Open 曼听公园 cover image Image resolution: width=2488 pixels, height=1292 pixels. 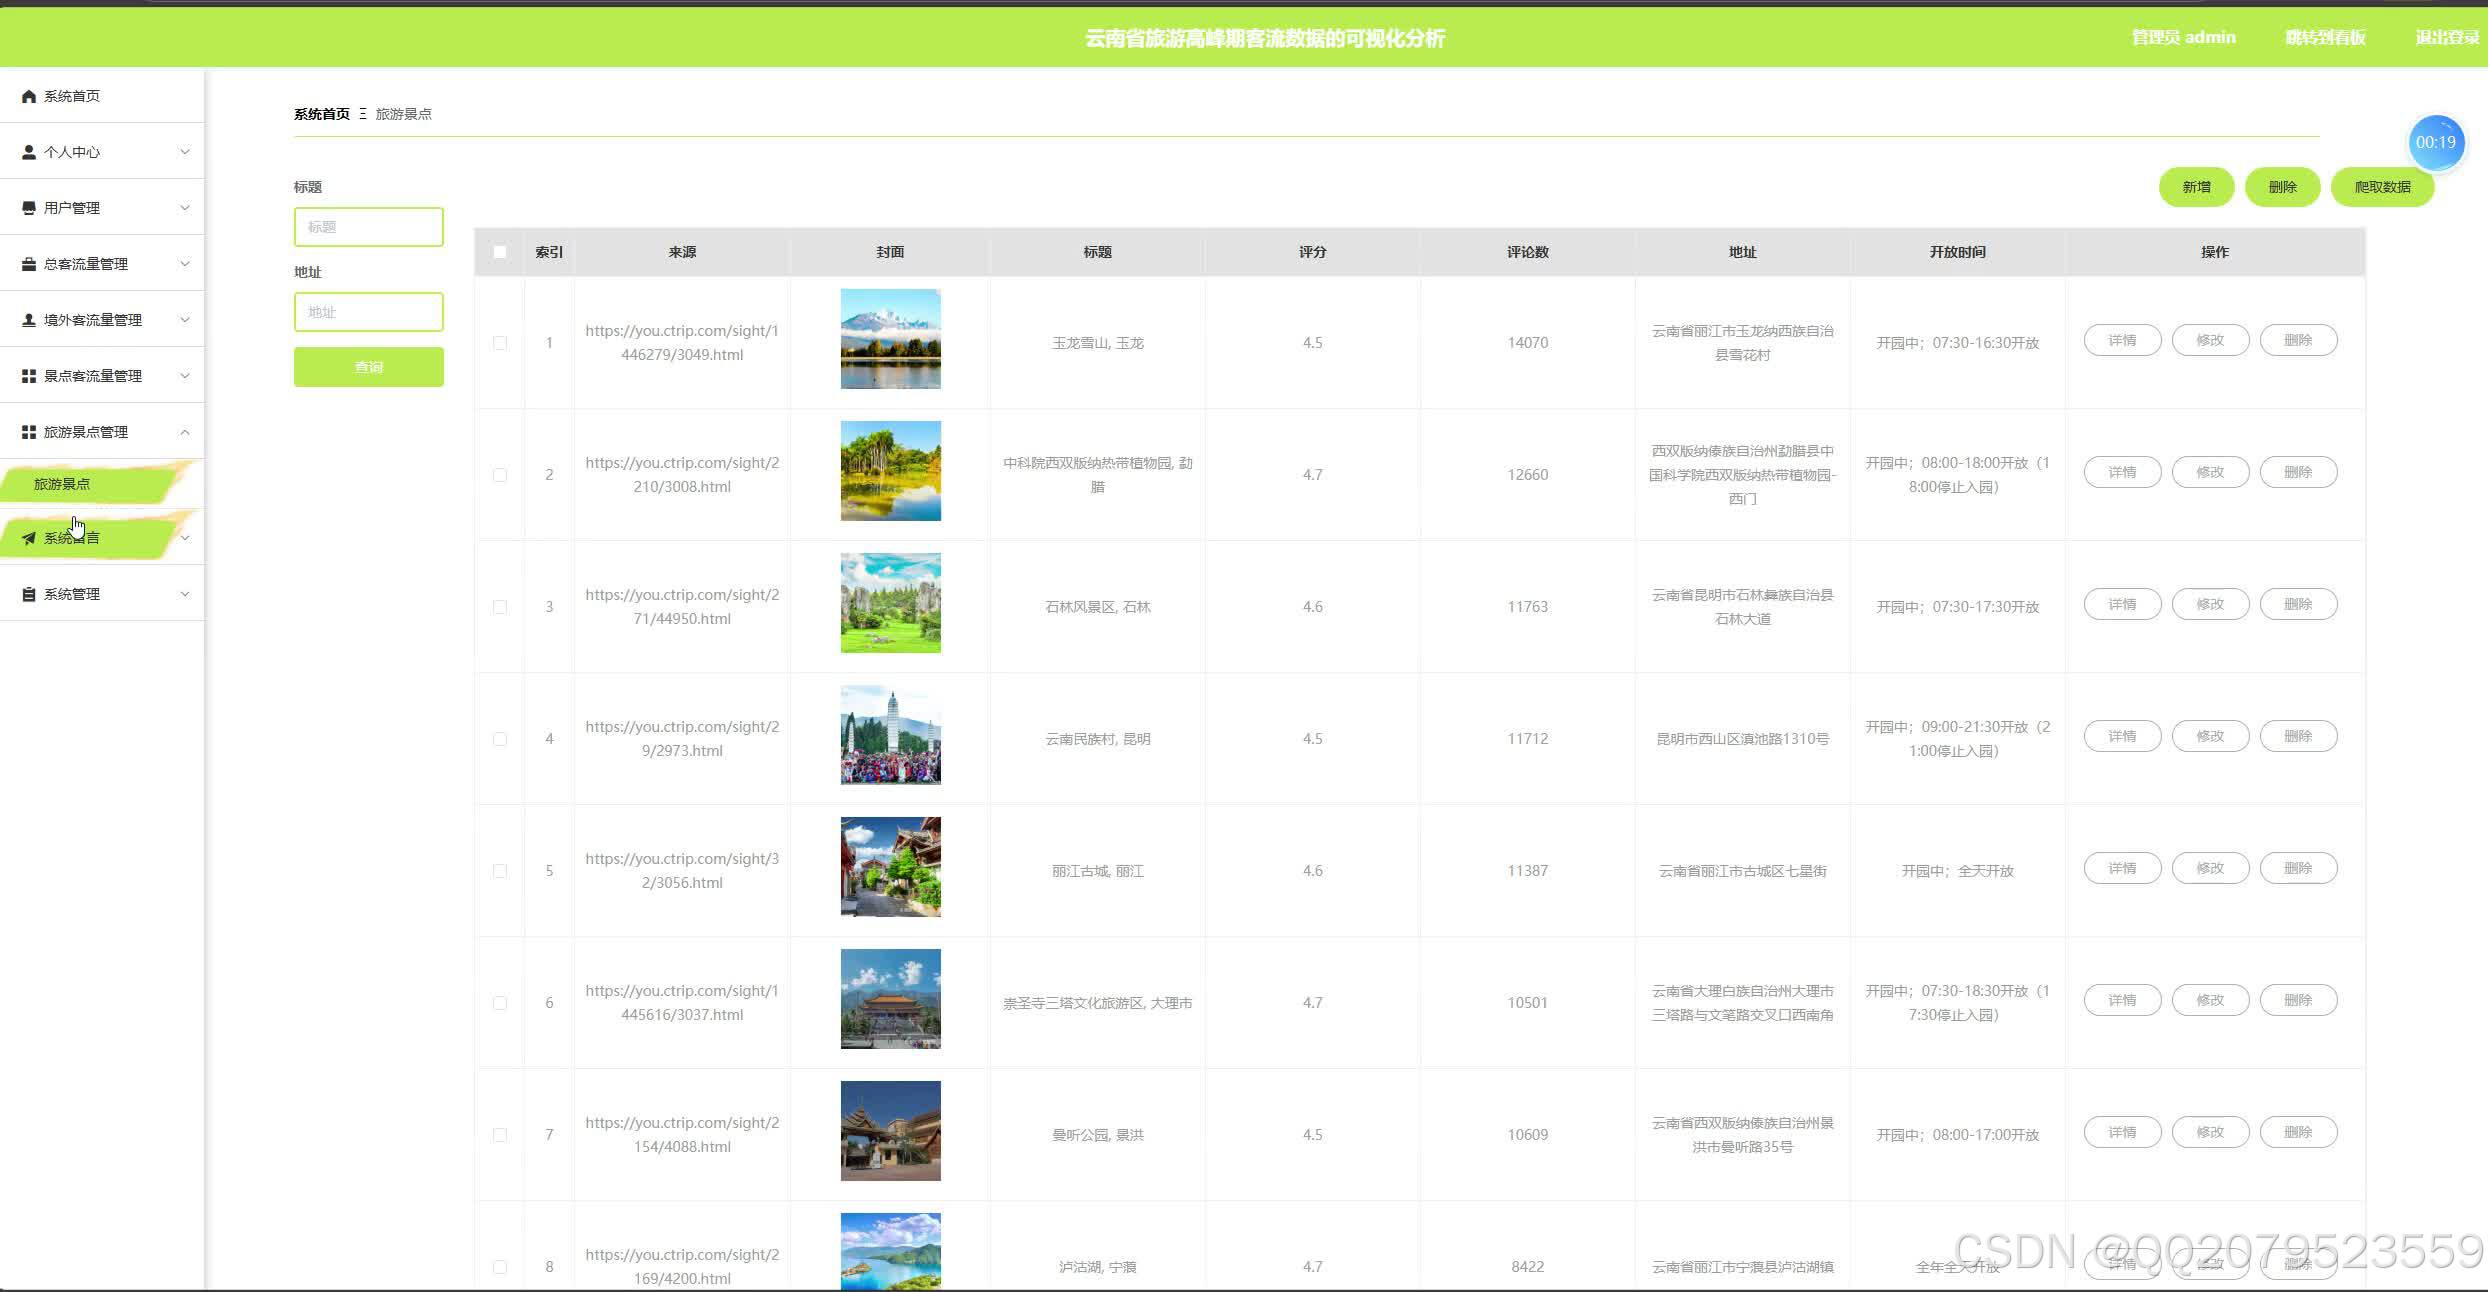coord(890,1131)
